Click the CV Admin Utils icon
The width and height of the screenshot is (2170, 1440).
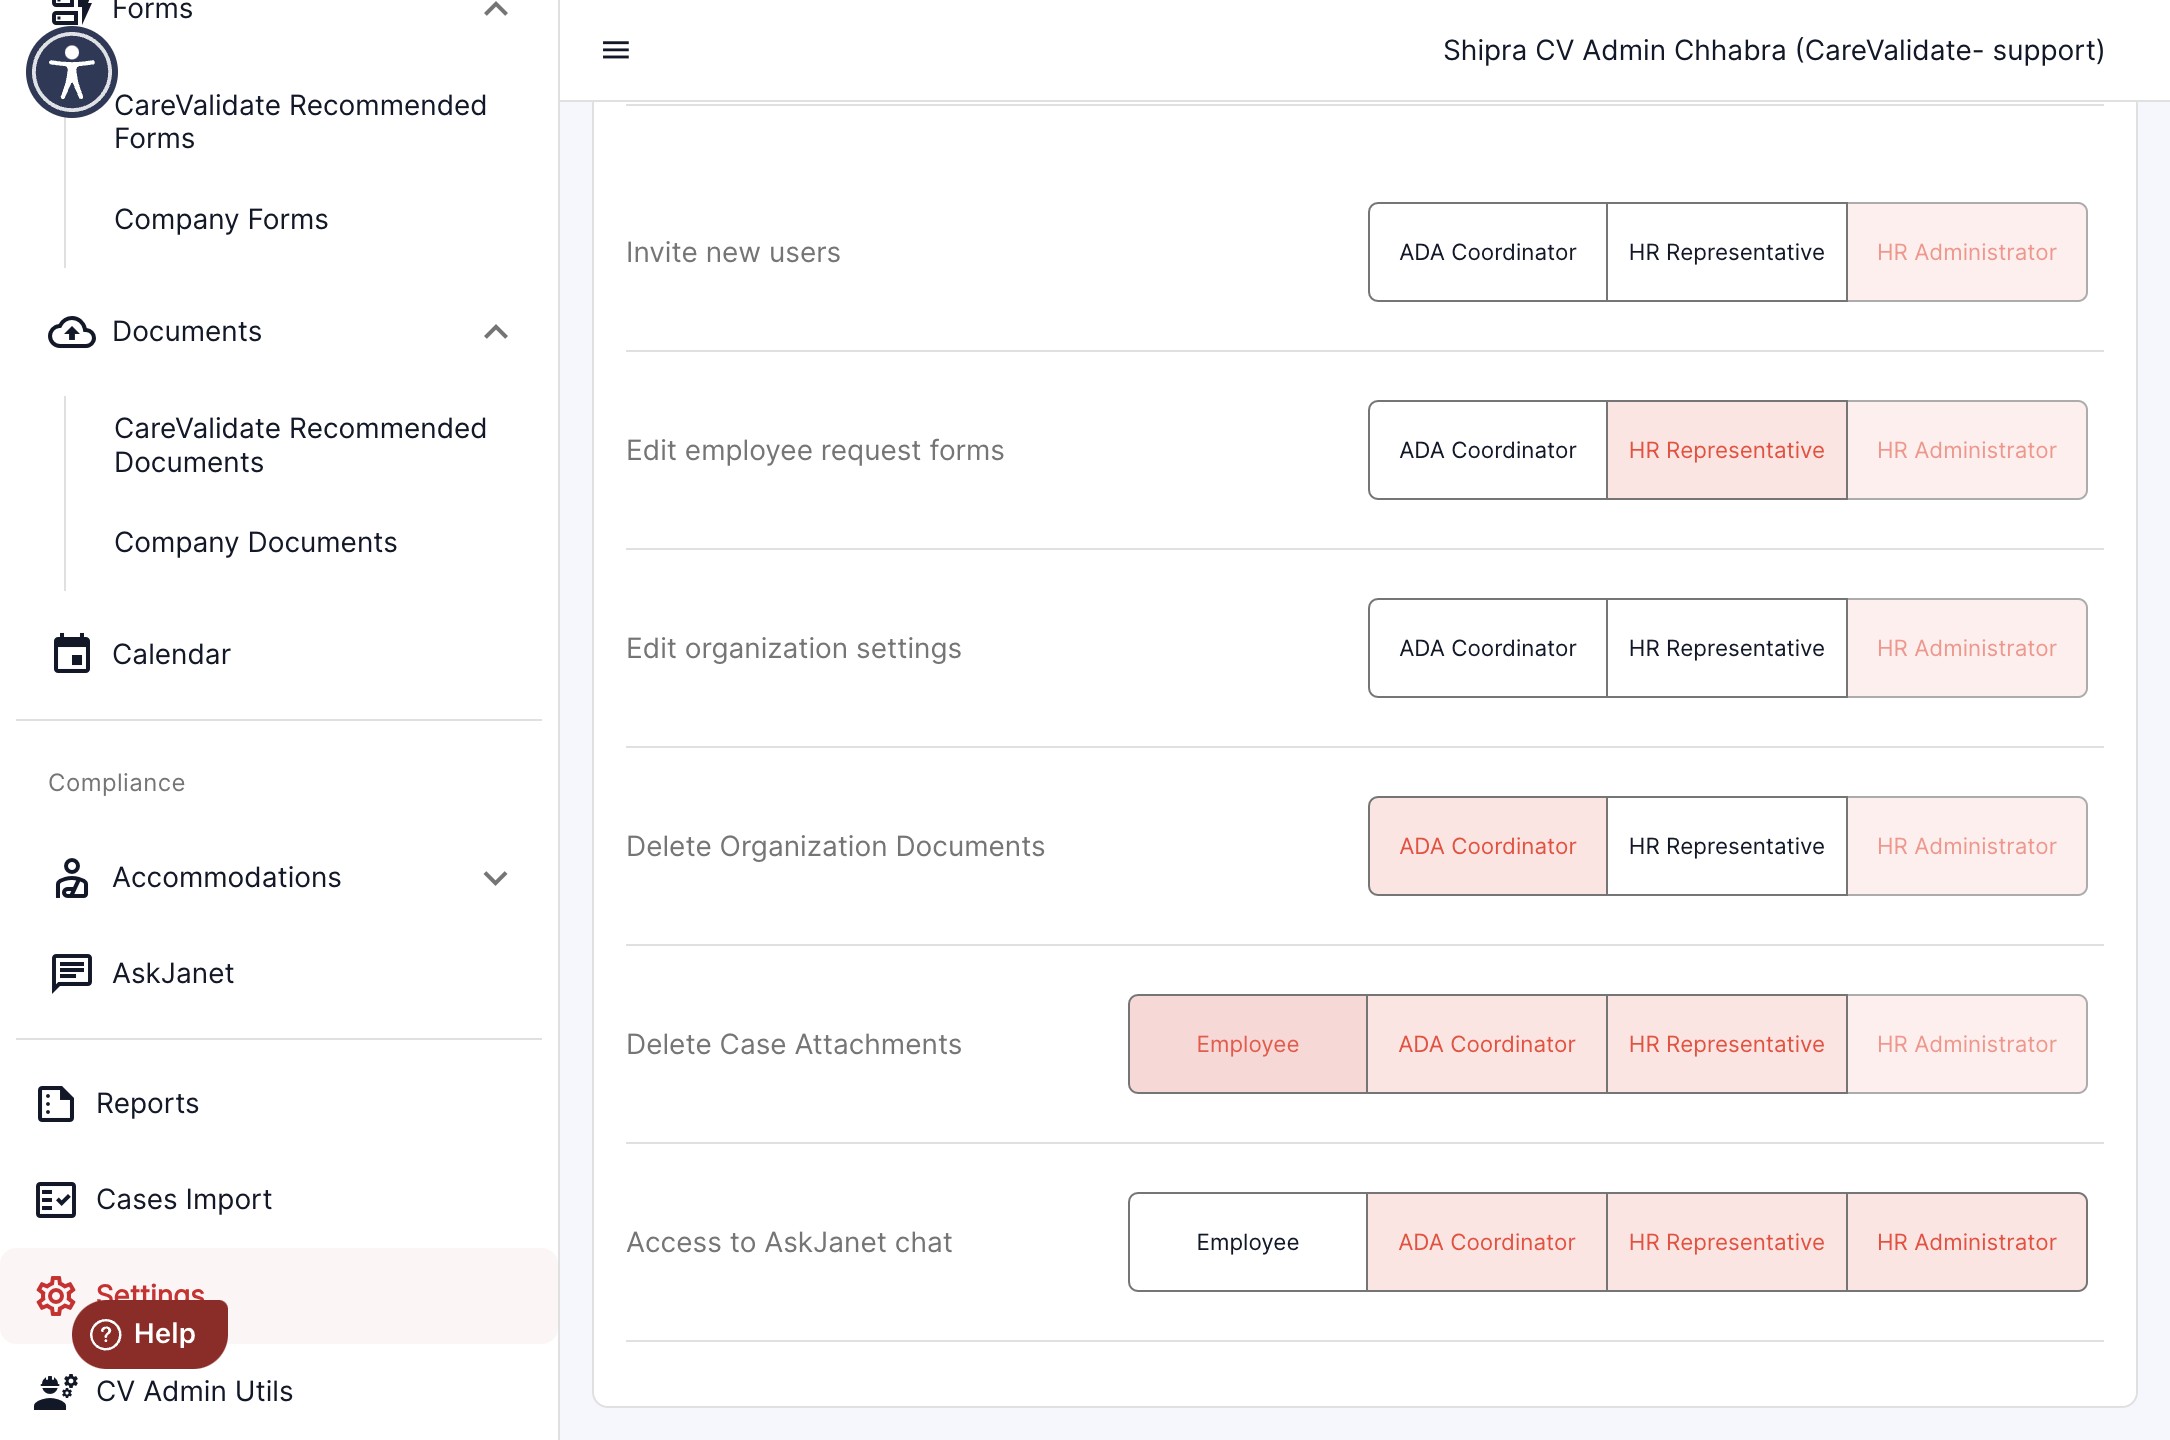pos(56,1392)
